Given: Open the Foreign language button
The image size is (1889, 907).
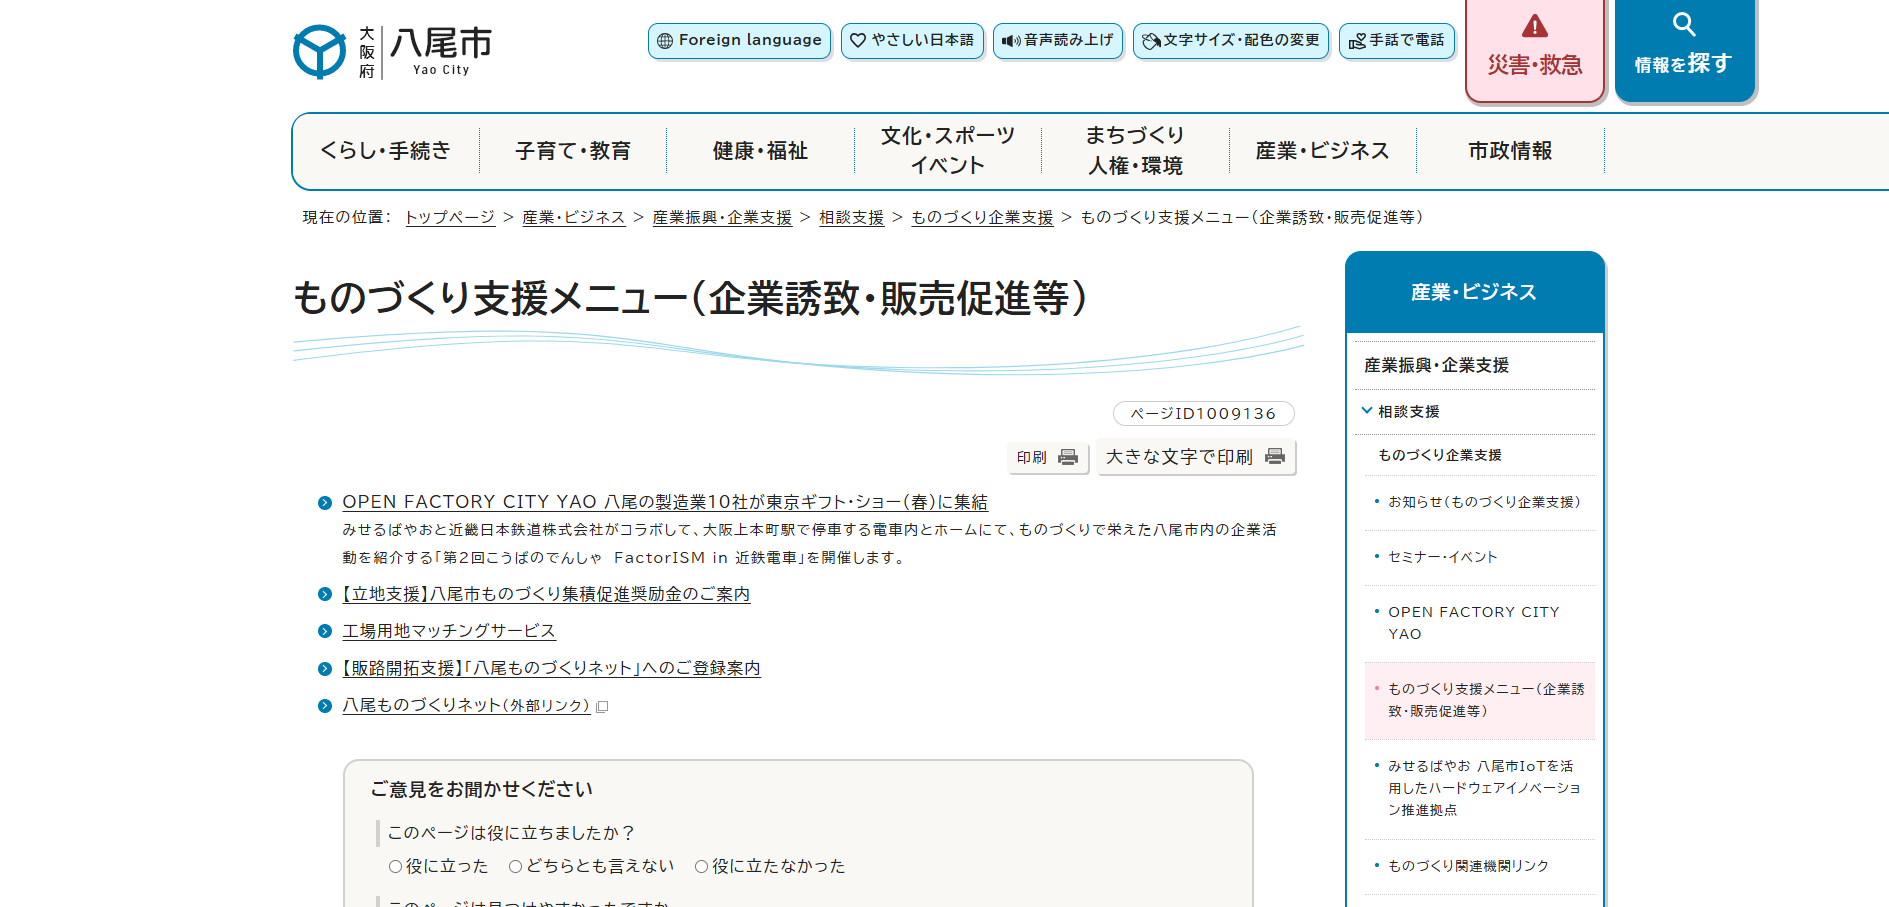Looking at the screenshot, I should [739, 41].
